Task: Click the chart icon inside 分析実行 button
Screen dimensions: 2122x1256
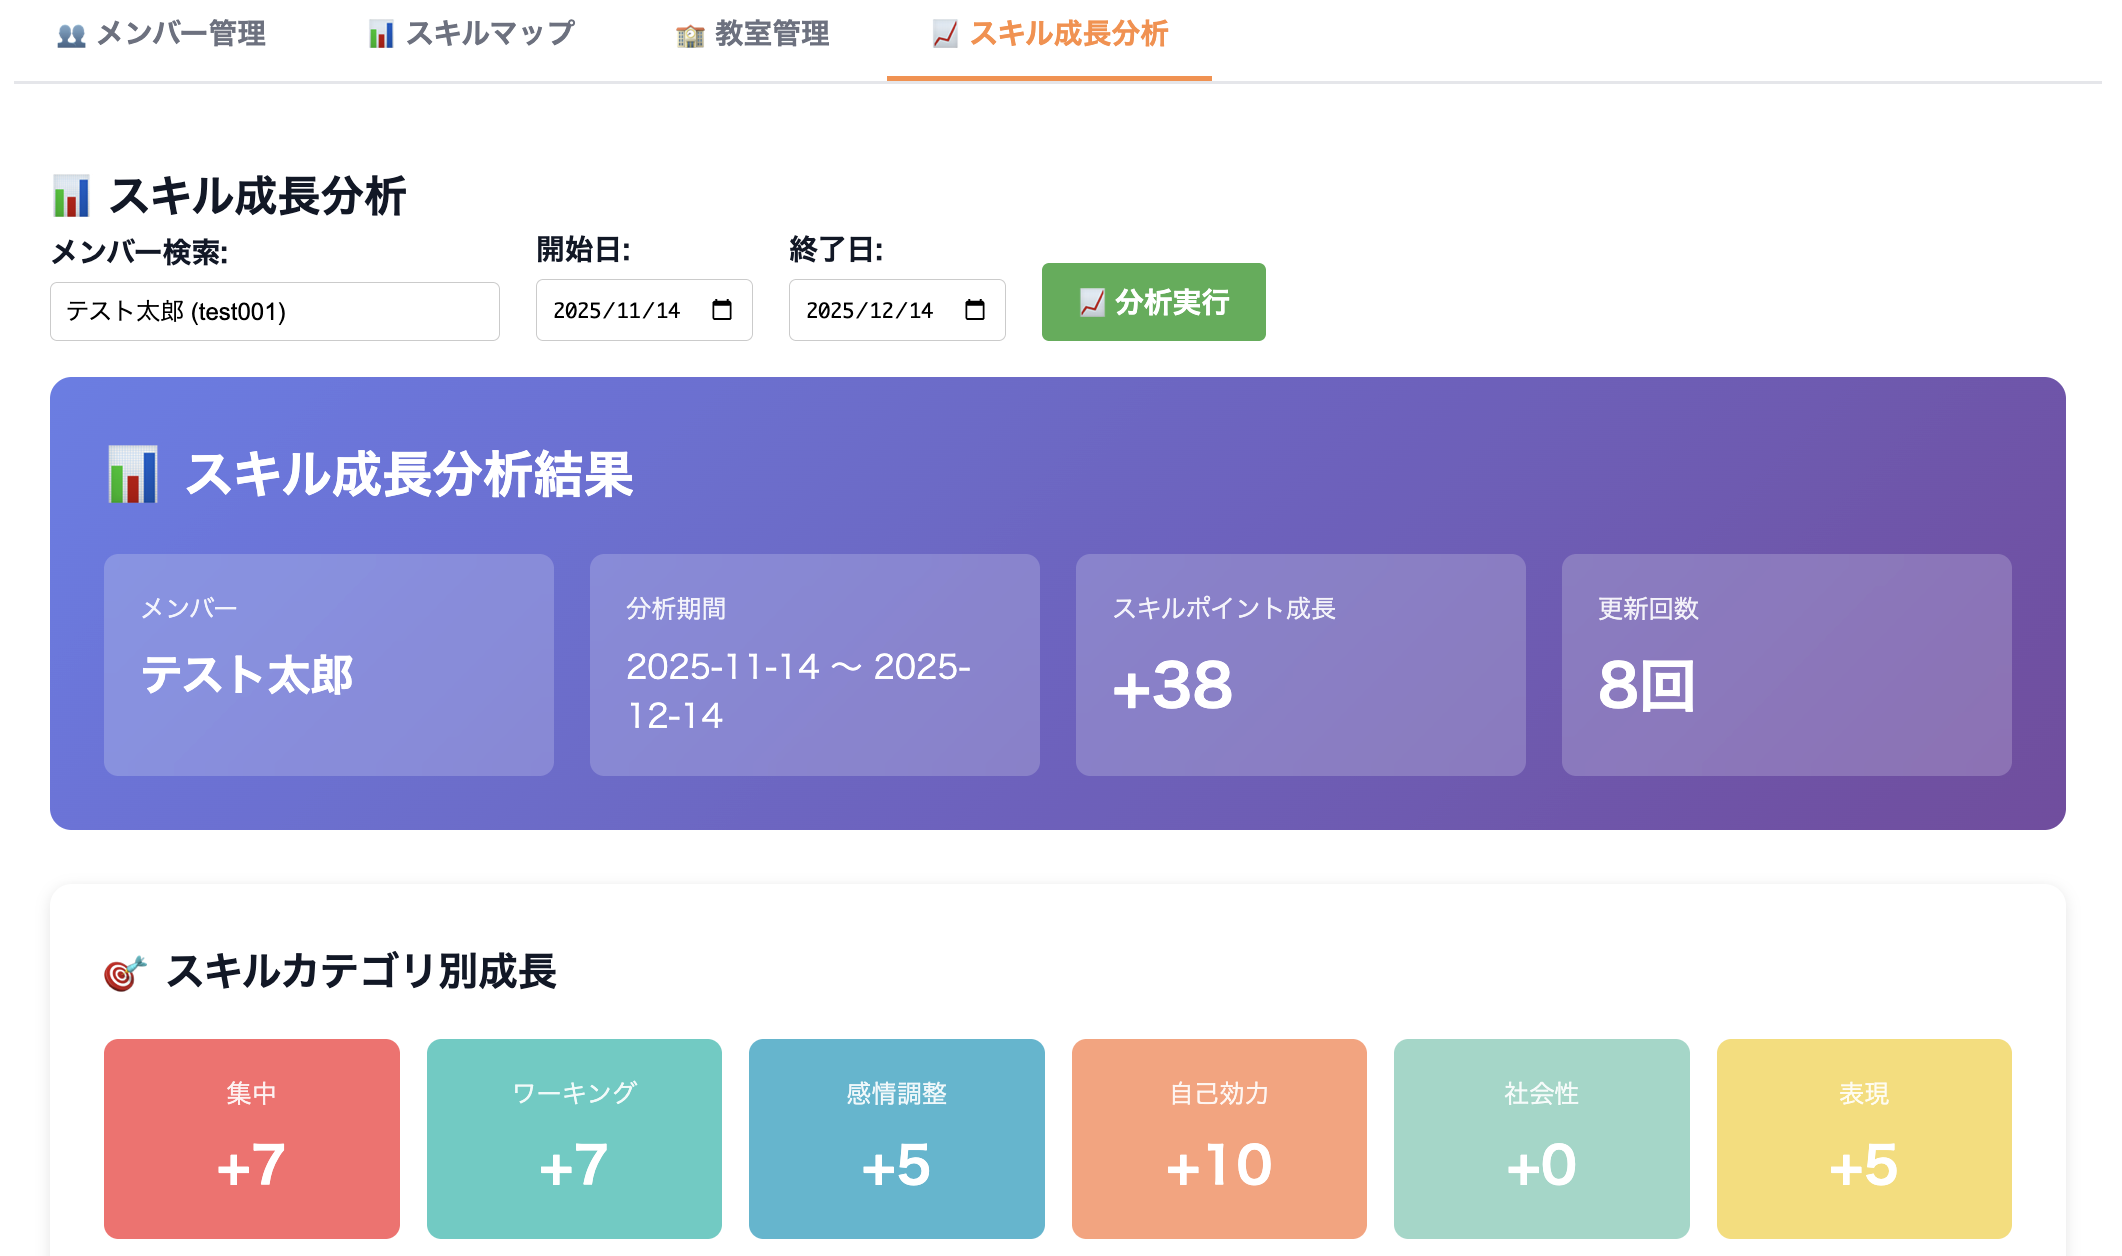Action: click(1092, 302)
